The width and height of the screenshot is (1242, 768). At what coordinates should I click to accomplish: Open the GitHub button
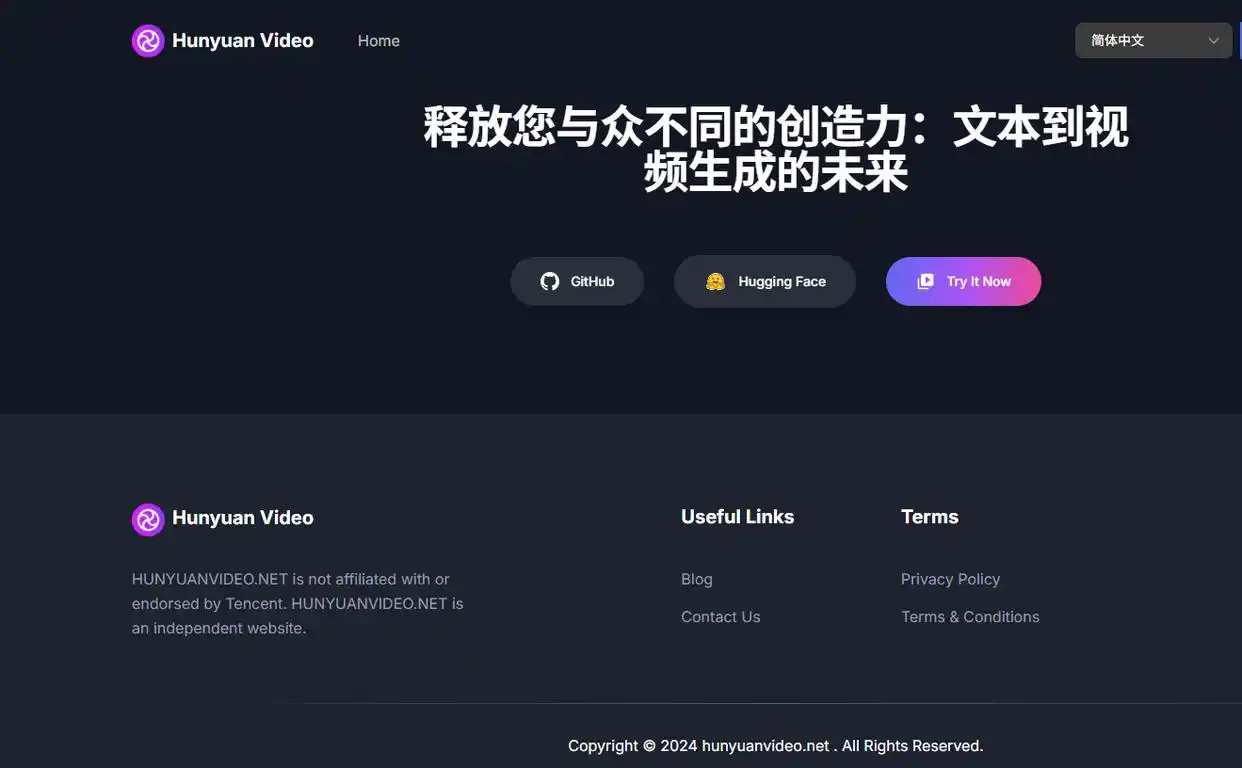(577, 282)
